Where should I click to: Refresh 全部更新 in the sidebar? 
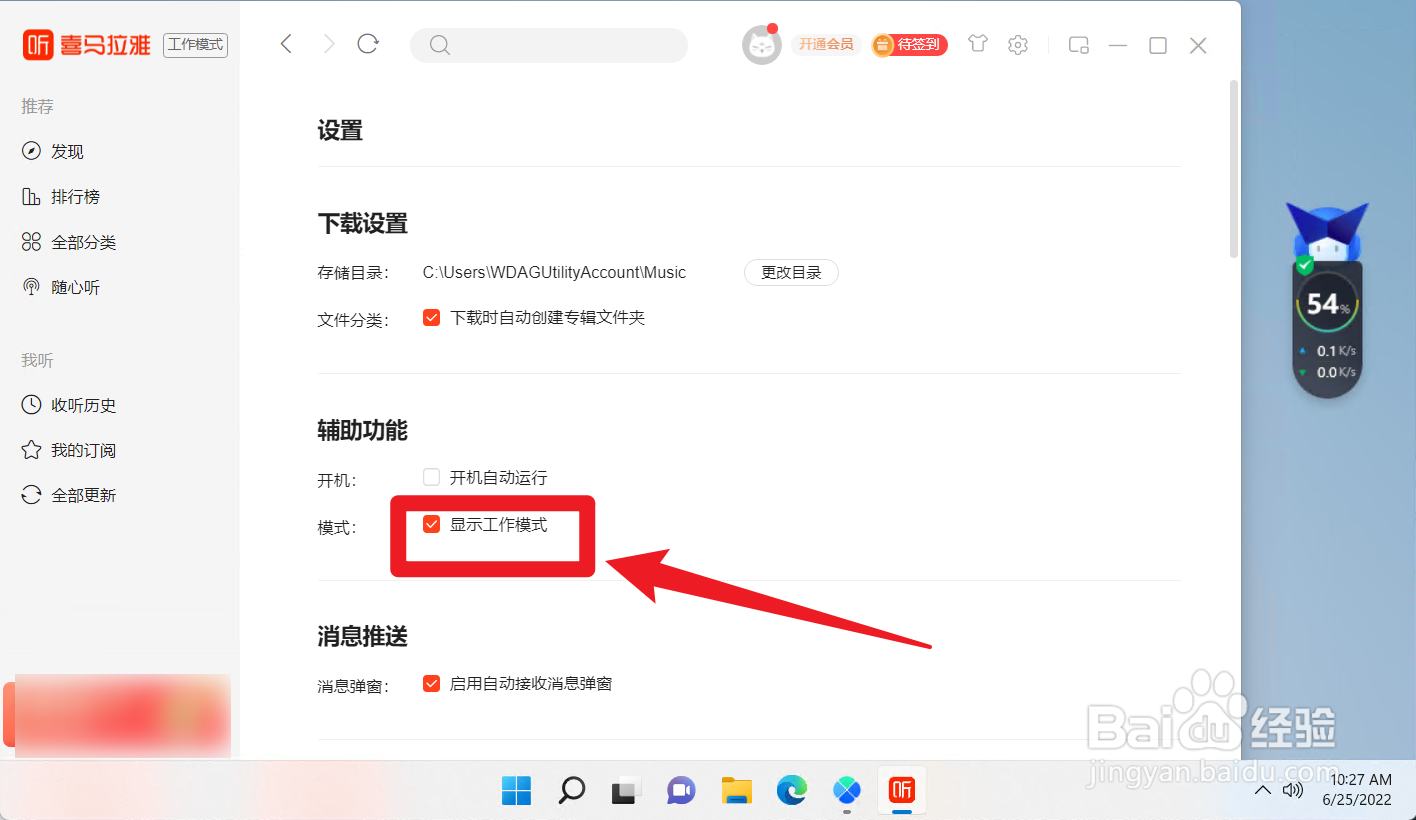click(x=80, y=494)
